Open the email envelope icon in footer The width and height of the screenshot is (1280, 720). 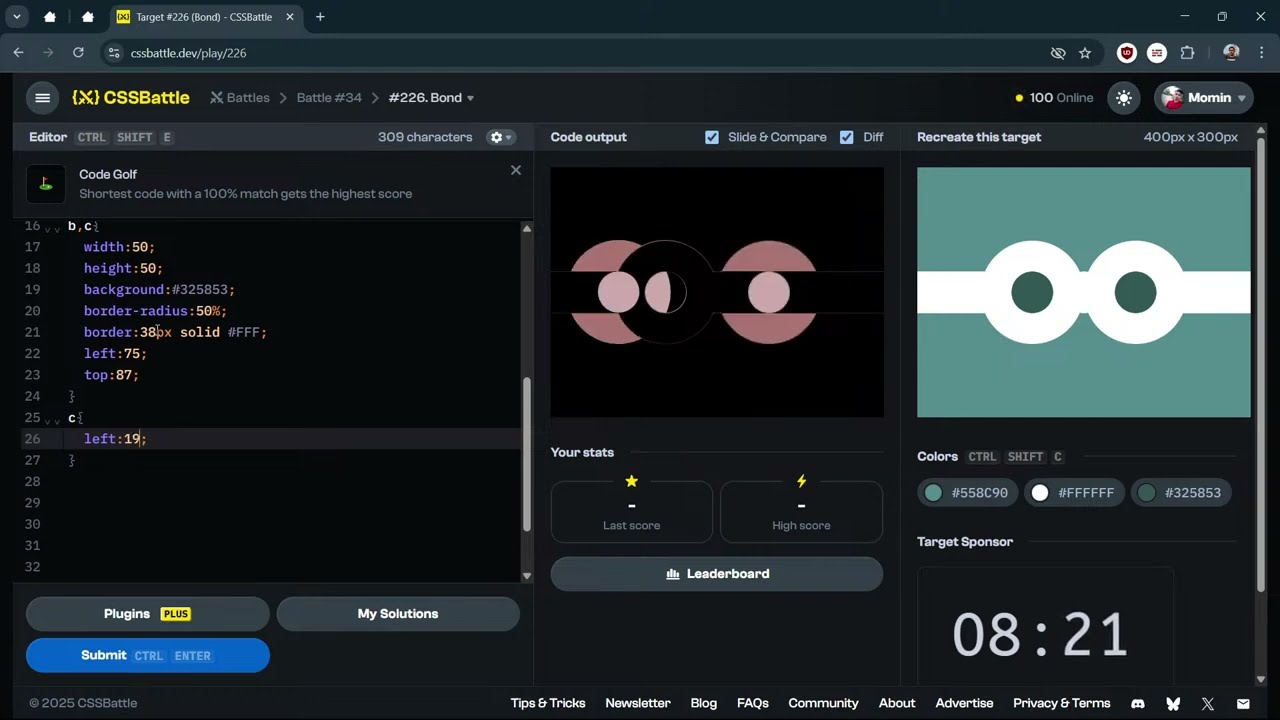tap(1243, 704)
